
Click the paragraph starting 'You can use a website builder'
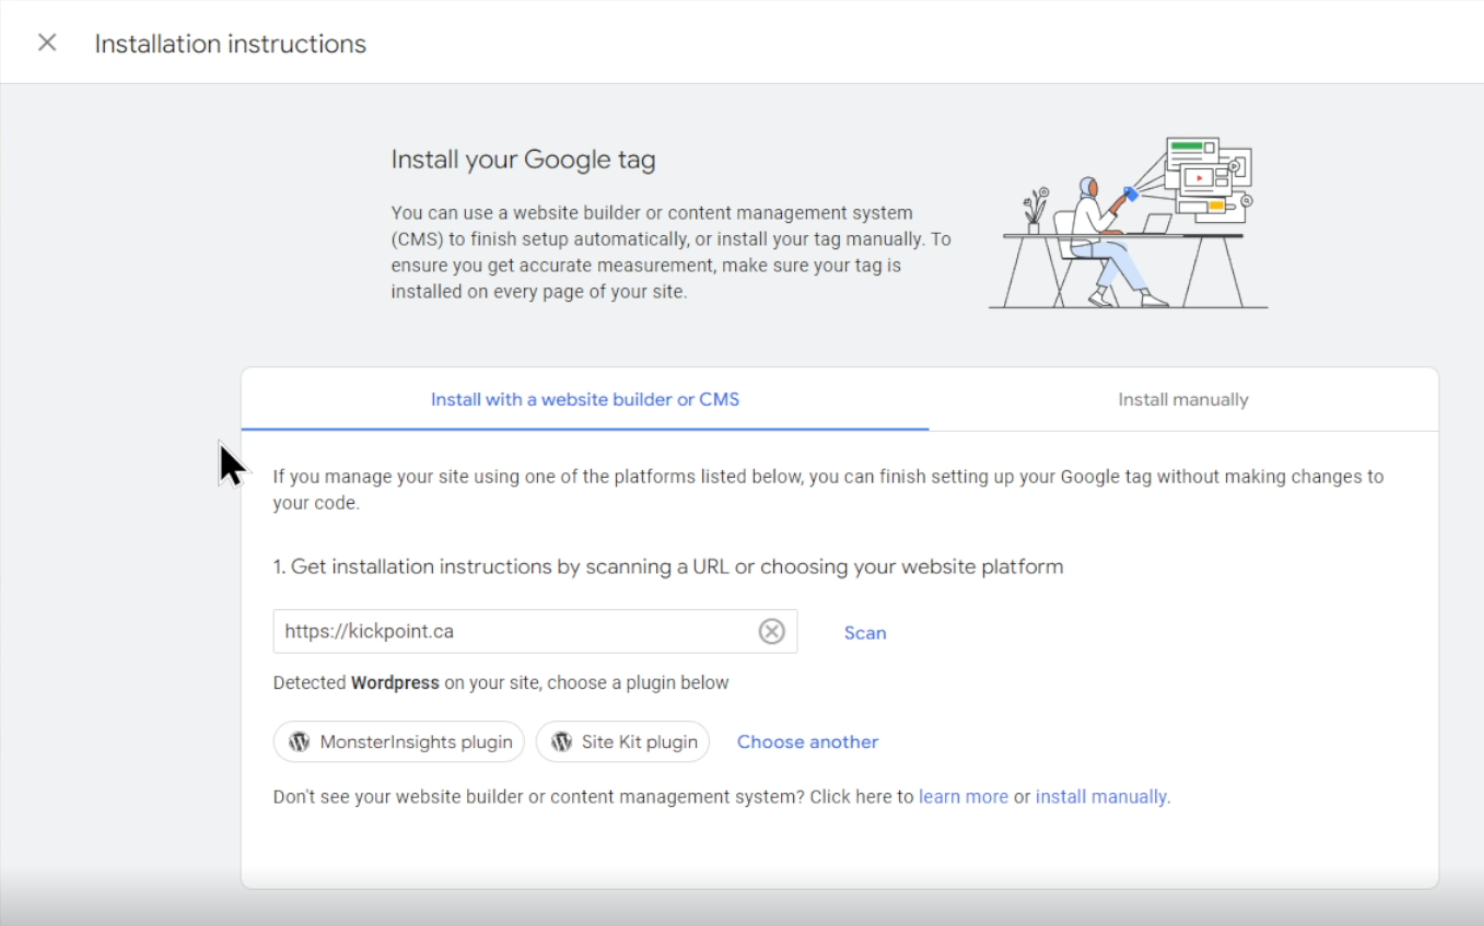pyautogui.click(x=671, y=252)
